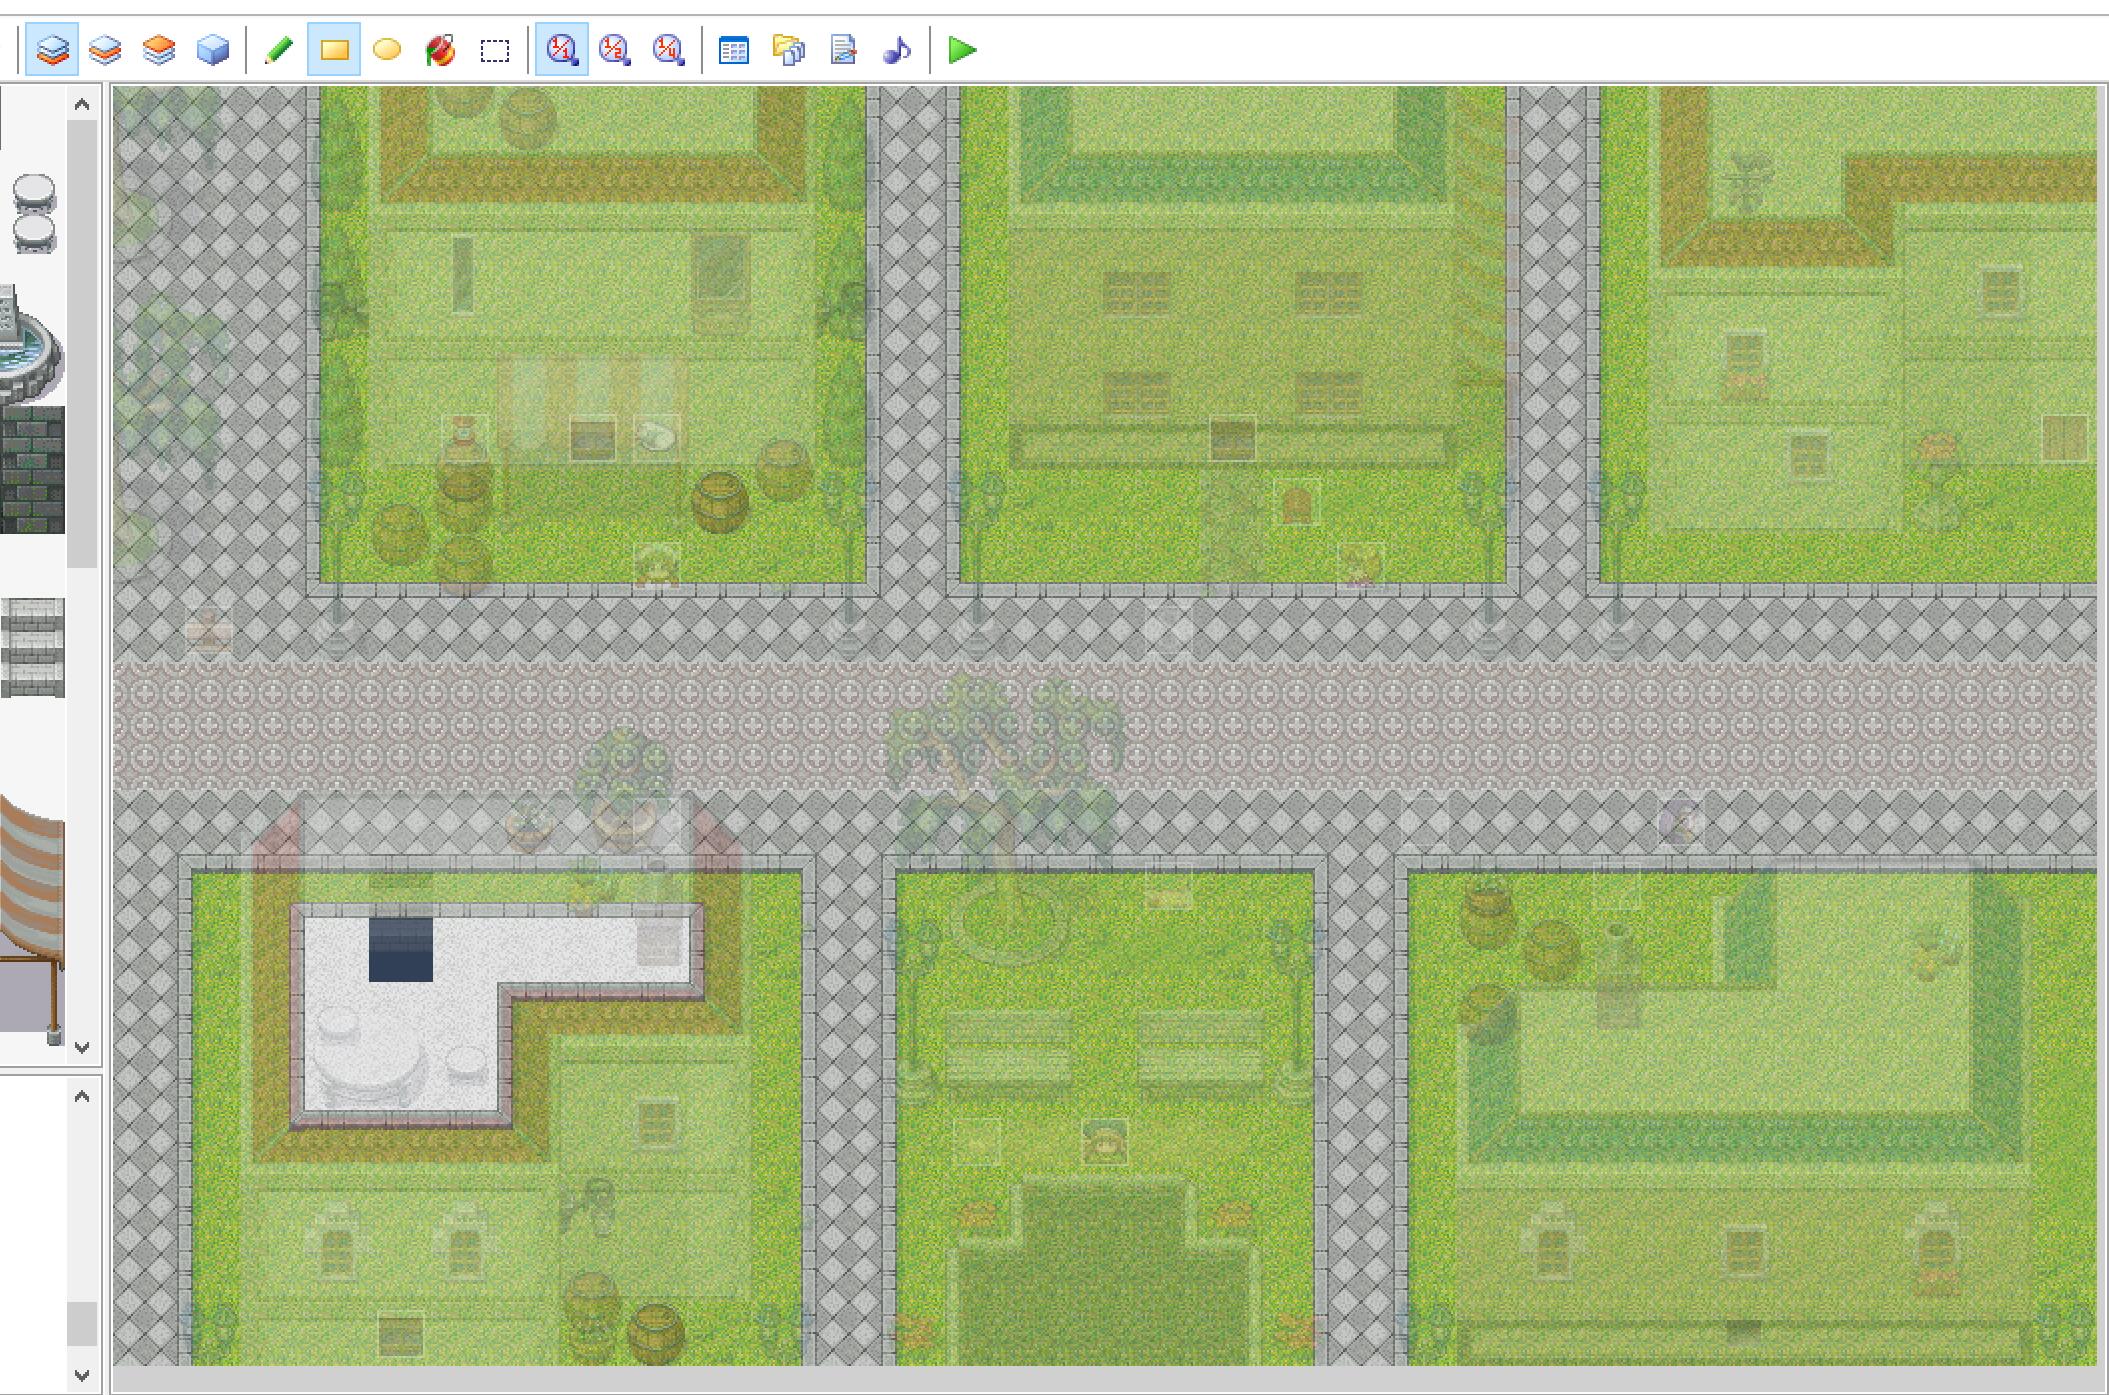Click the tile palette scrollbar thumb

[x=82, y=343]
